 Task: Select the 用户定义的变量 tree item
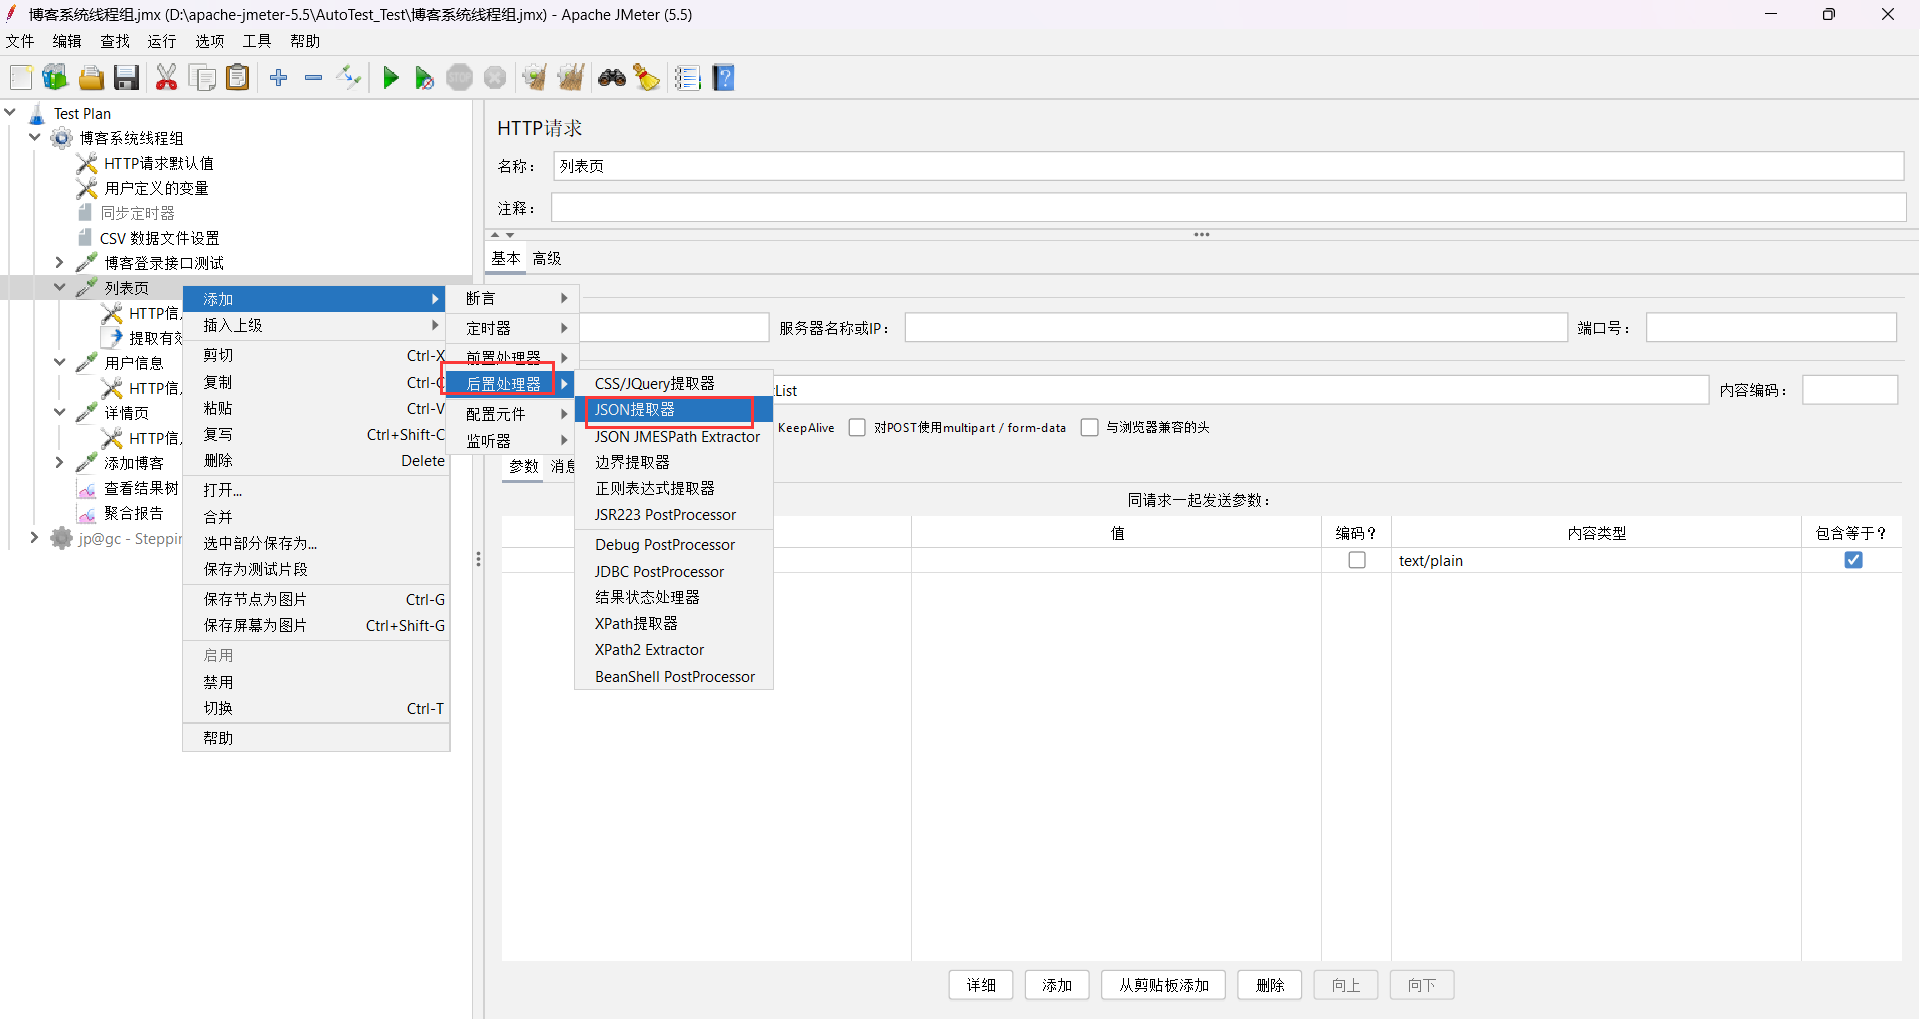[x=156, y=189]
